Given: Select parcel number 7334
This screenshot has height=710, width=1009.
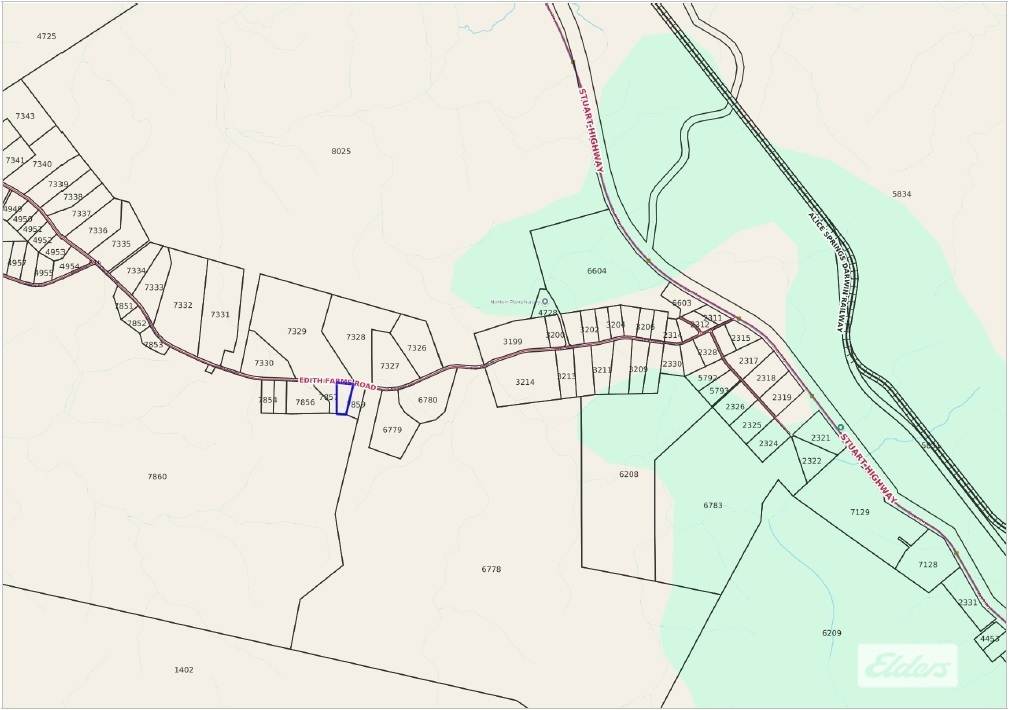Looking at the screenshot, I should tap(136, 271).
